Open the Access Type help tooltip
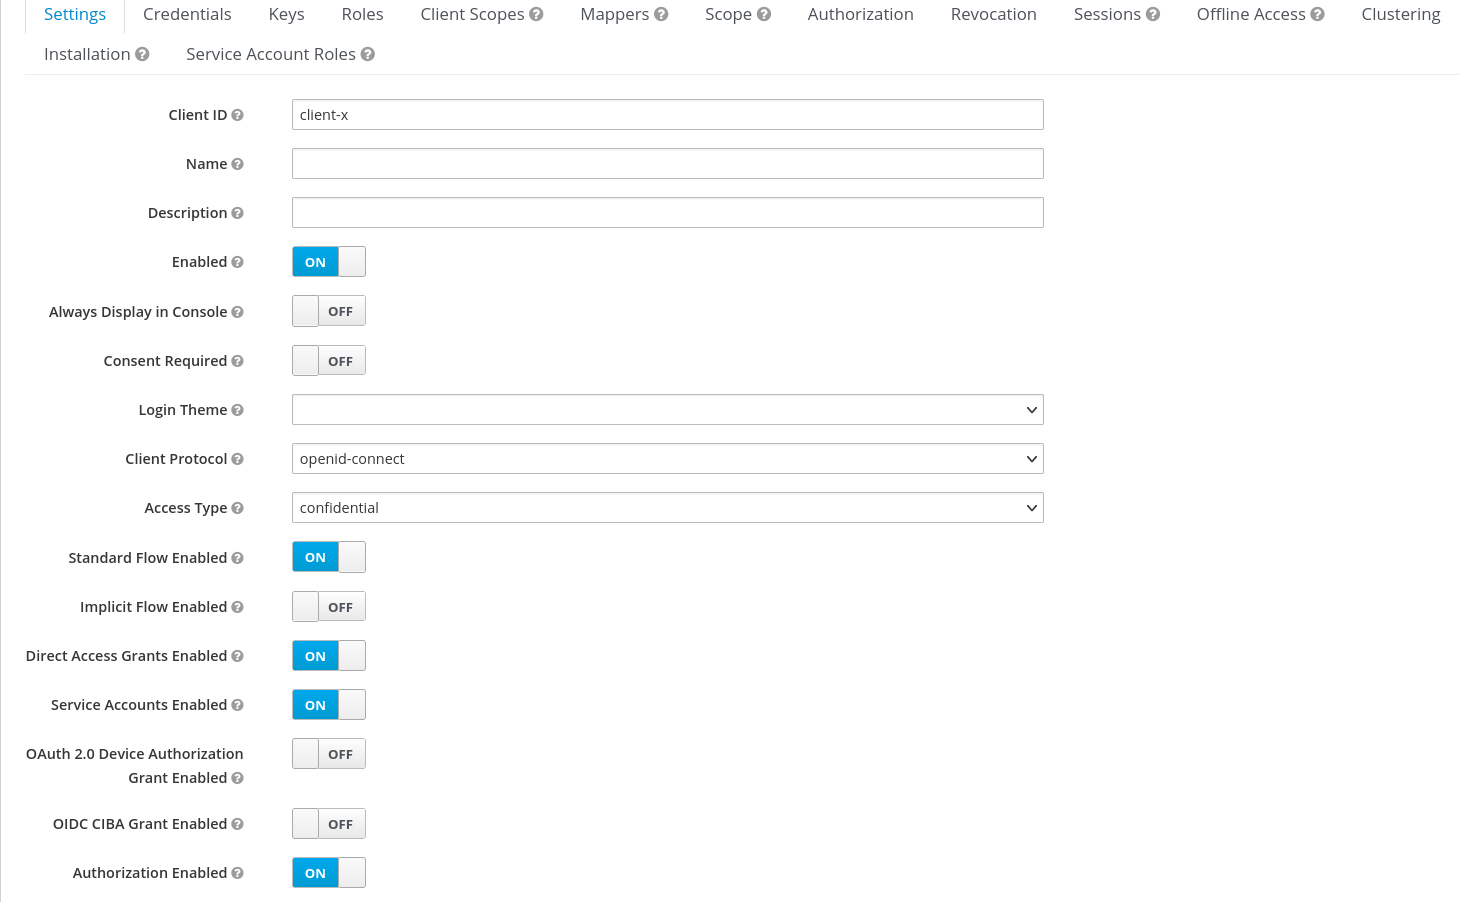Screen dimensions: 1460x902 [x=239, y=507]
